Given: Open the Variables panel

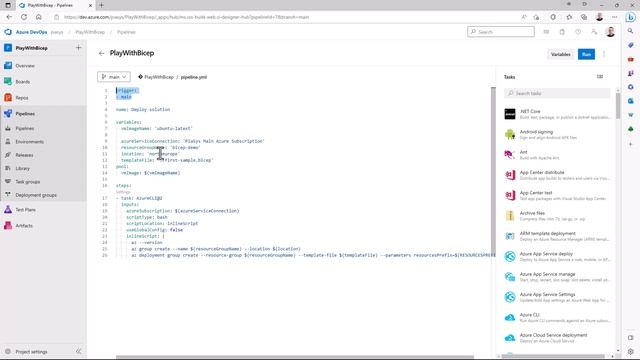Looking at the screenshot, I should [x=560, y=54].
